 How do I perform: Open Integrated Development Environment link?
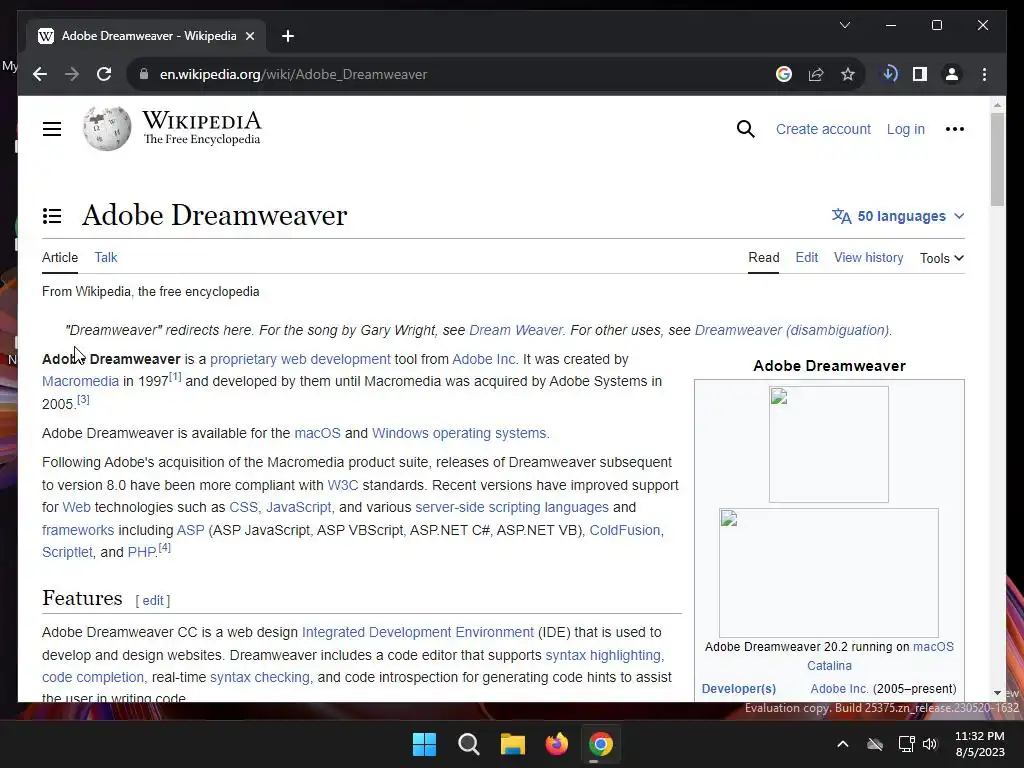pyautogui.click(x=418, y=633)
